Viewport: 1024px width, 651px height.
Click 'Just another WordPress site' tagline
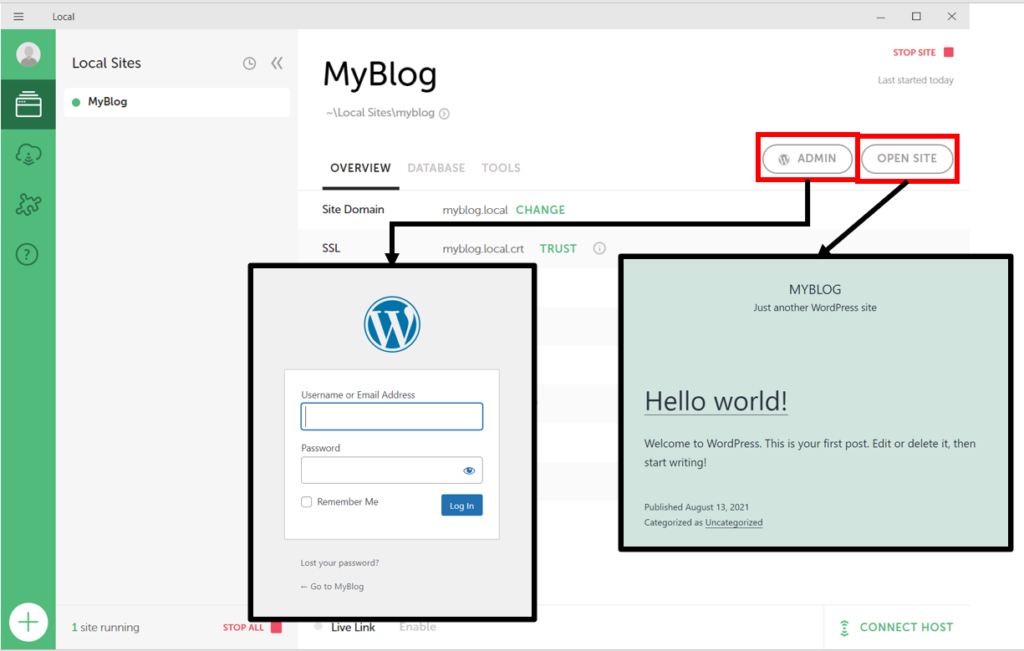pyautogui.click(x=815, y=308)
